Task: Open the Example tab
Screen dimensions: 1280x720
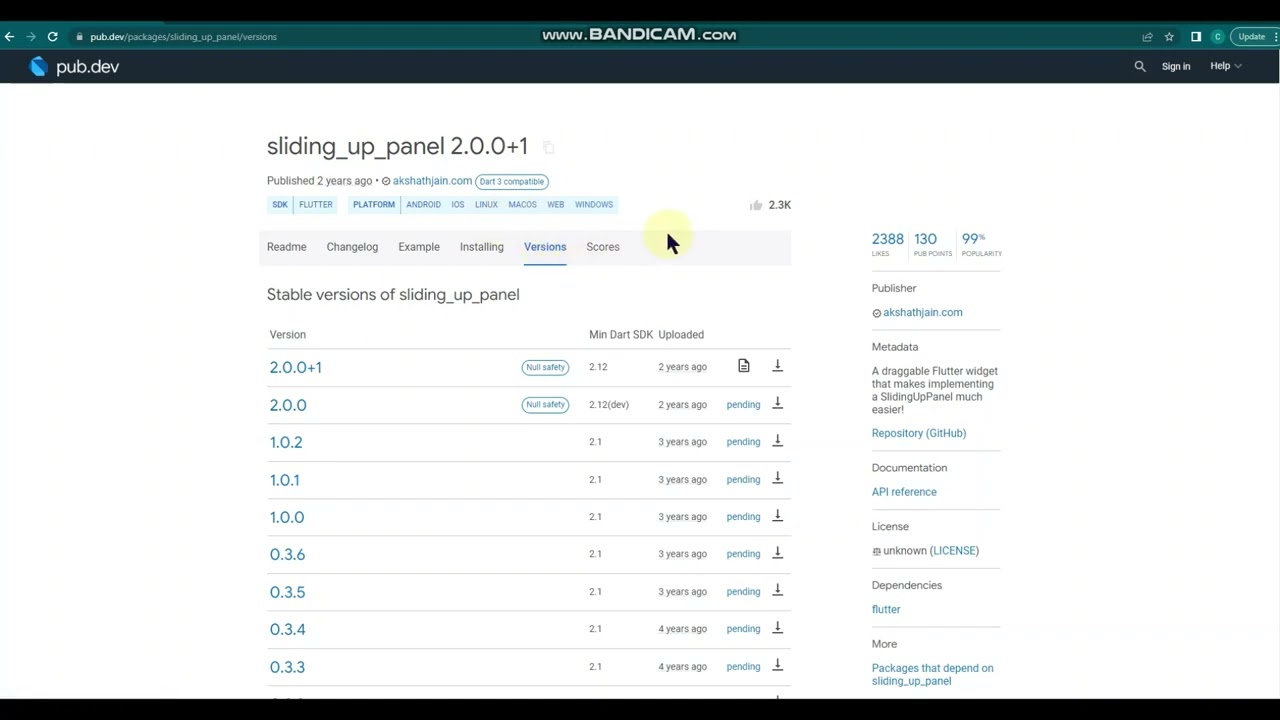Action: point(419,247)
